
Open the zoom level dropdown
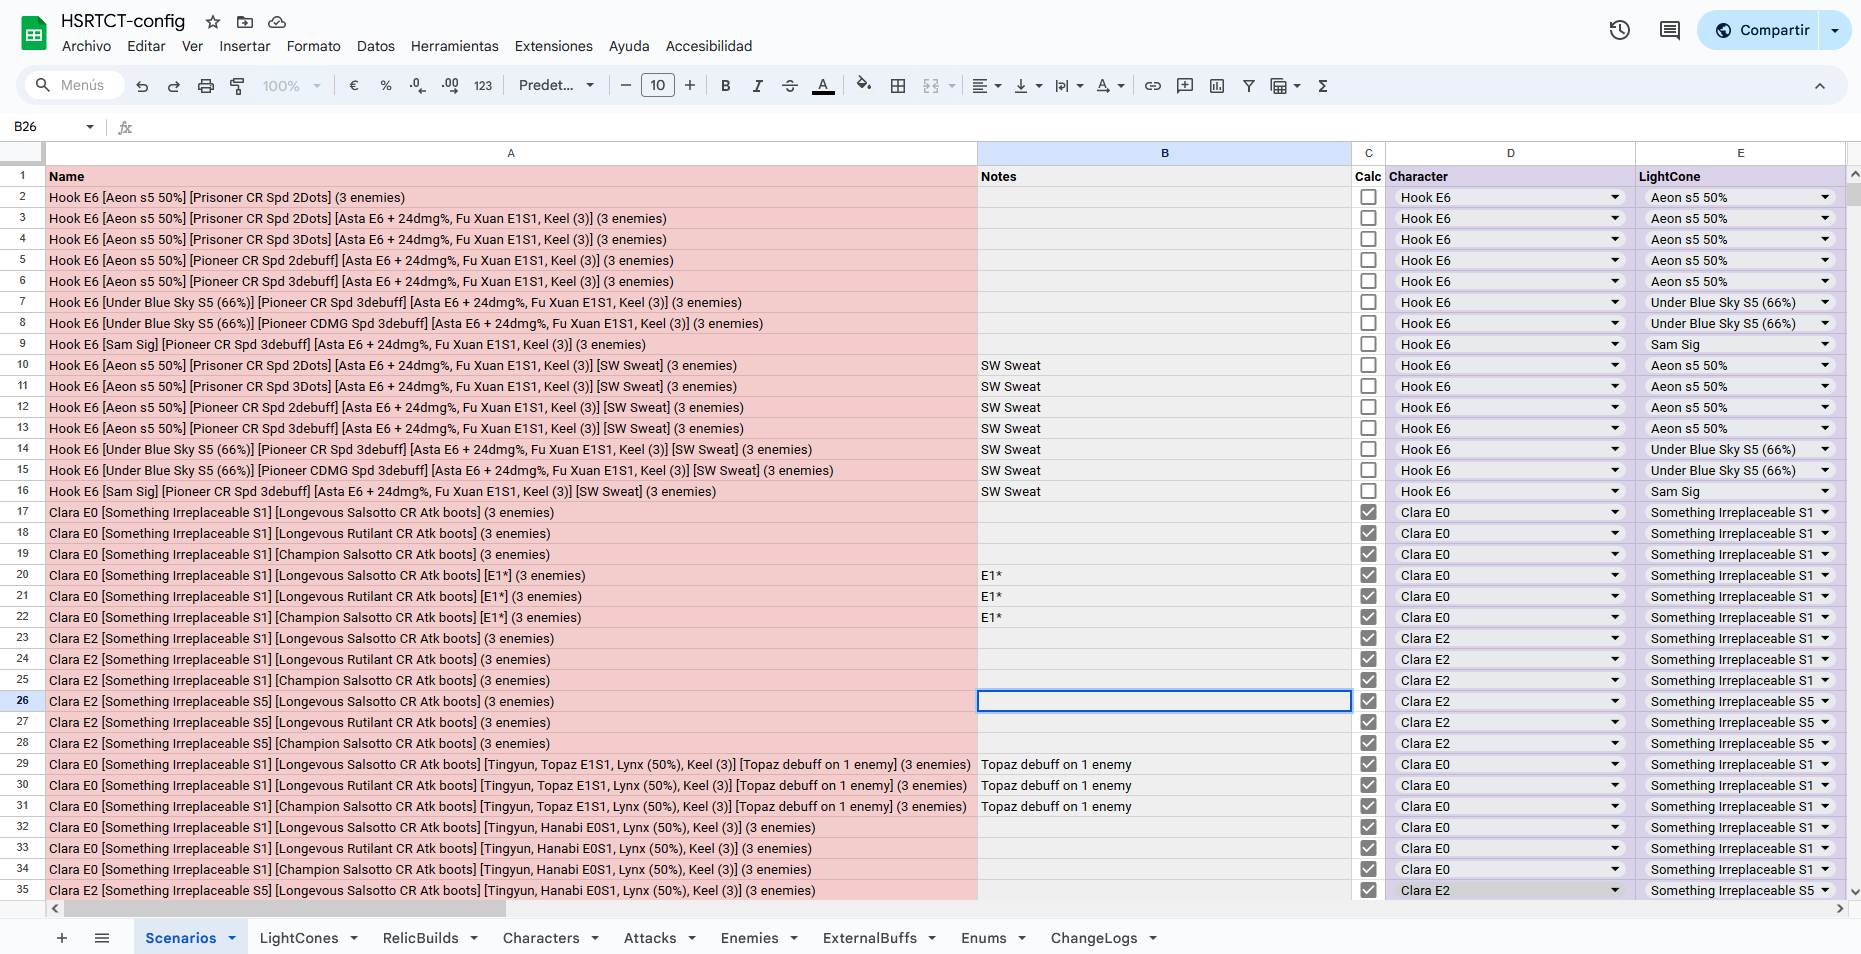point(291,86)
